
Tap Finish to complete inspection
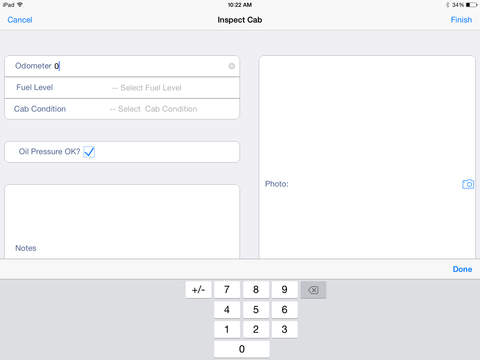[x=461, y=20]
